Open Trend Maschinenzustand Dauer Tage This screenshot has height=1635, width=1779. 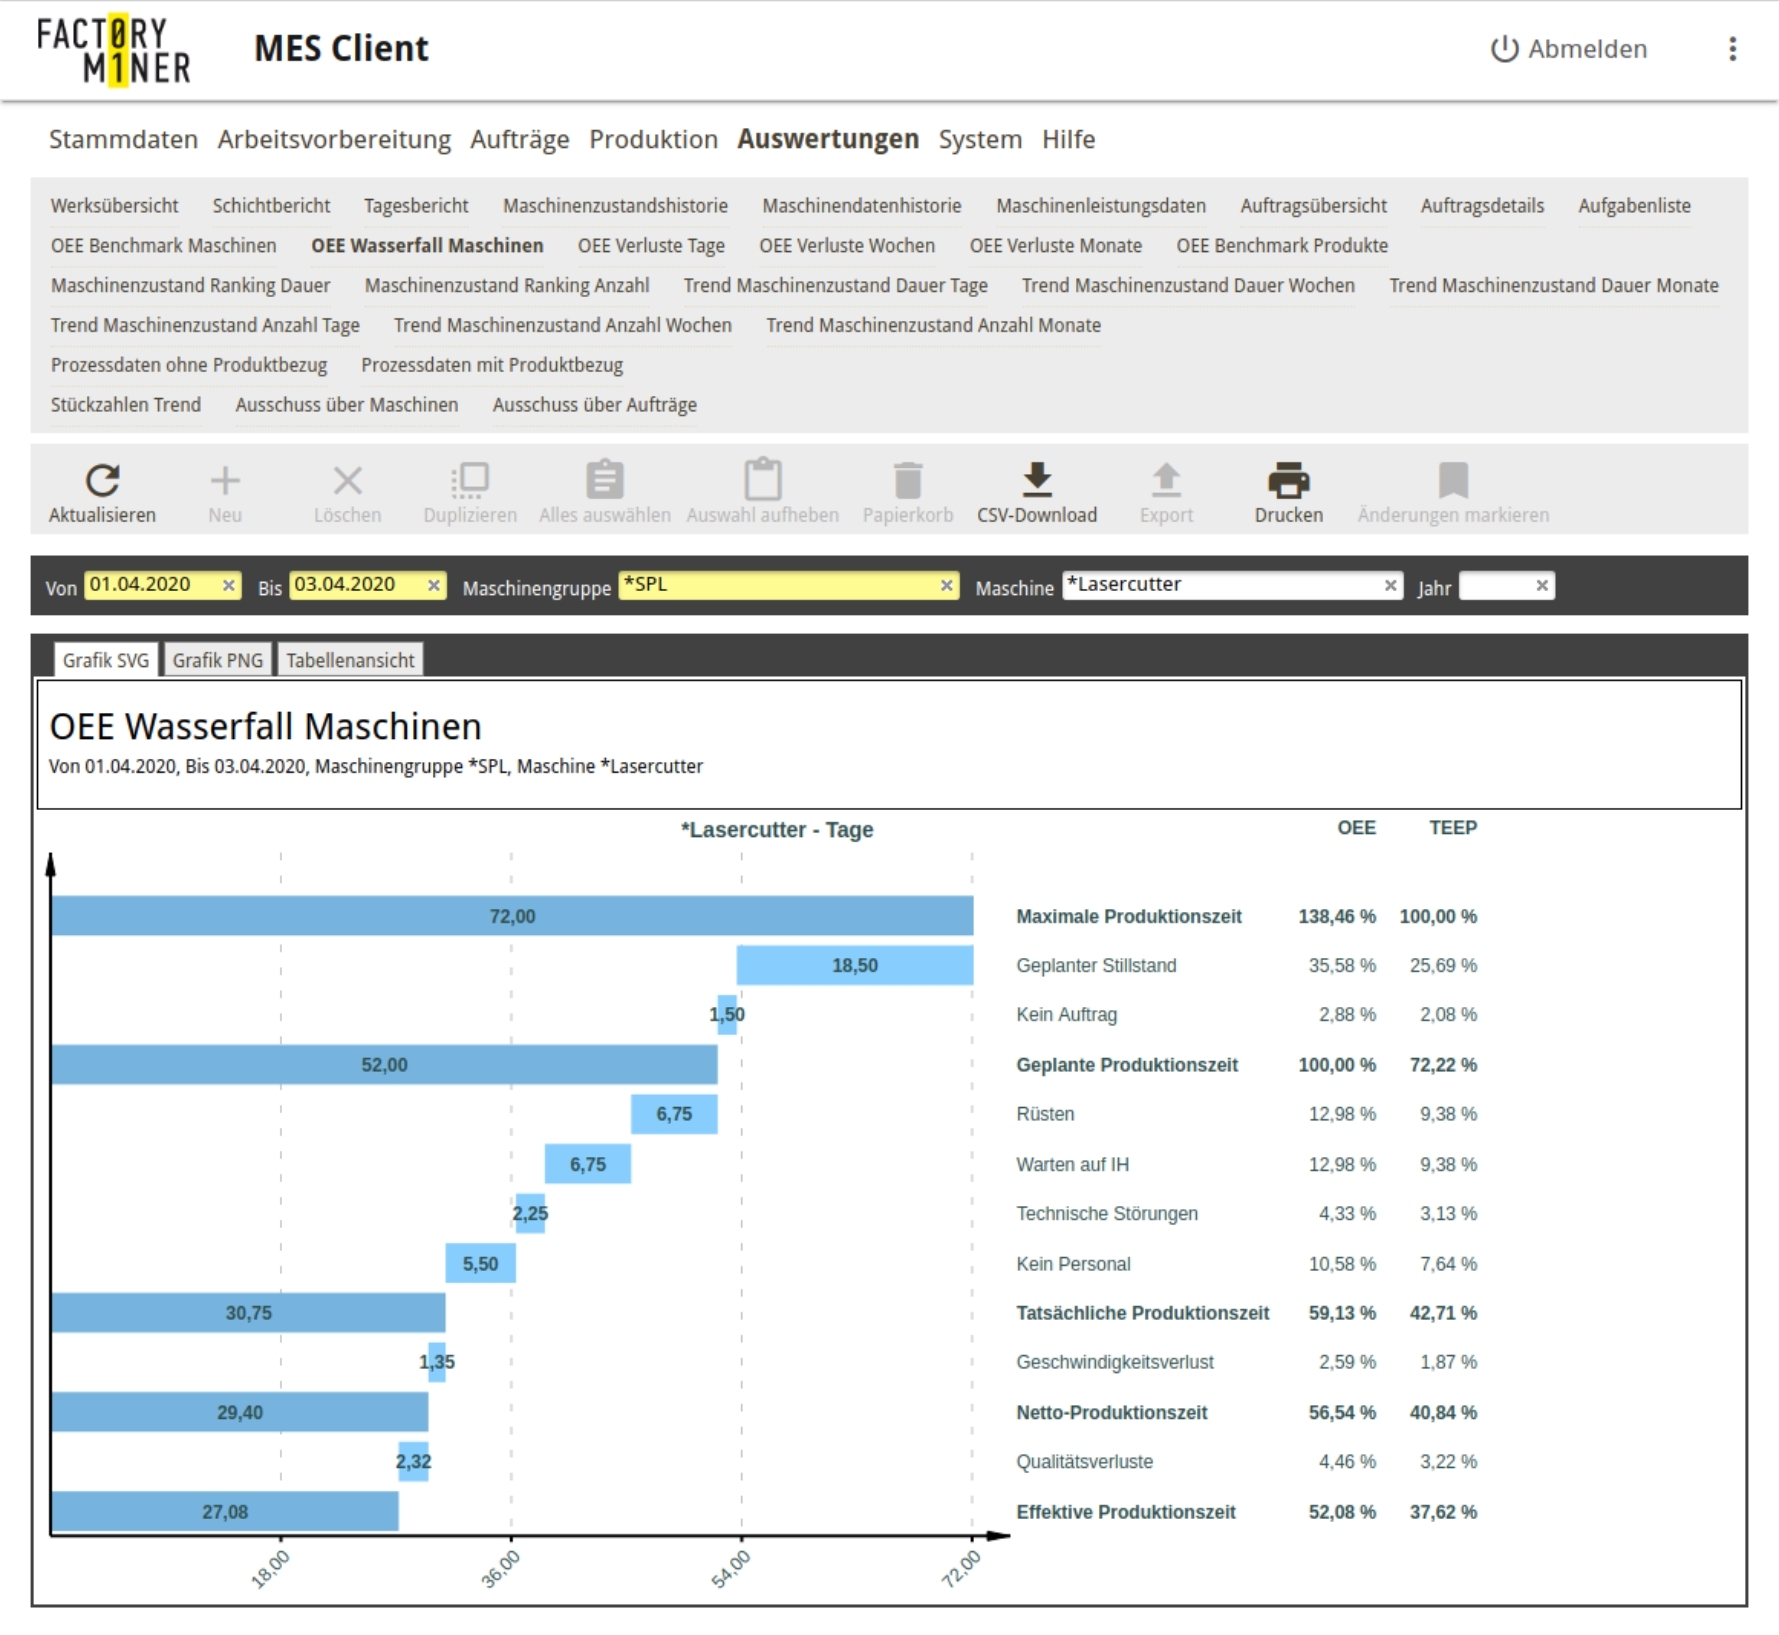835,286
